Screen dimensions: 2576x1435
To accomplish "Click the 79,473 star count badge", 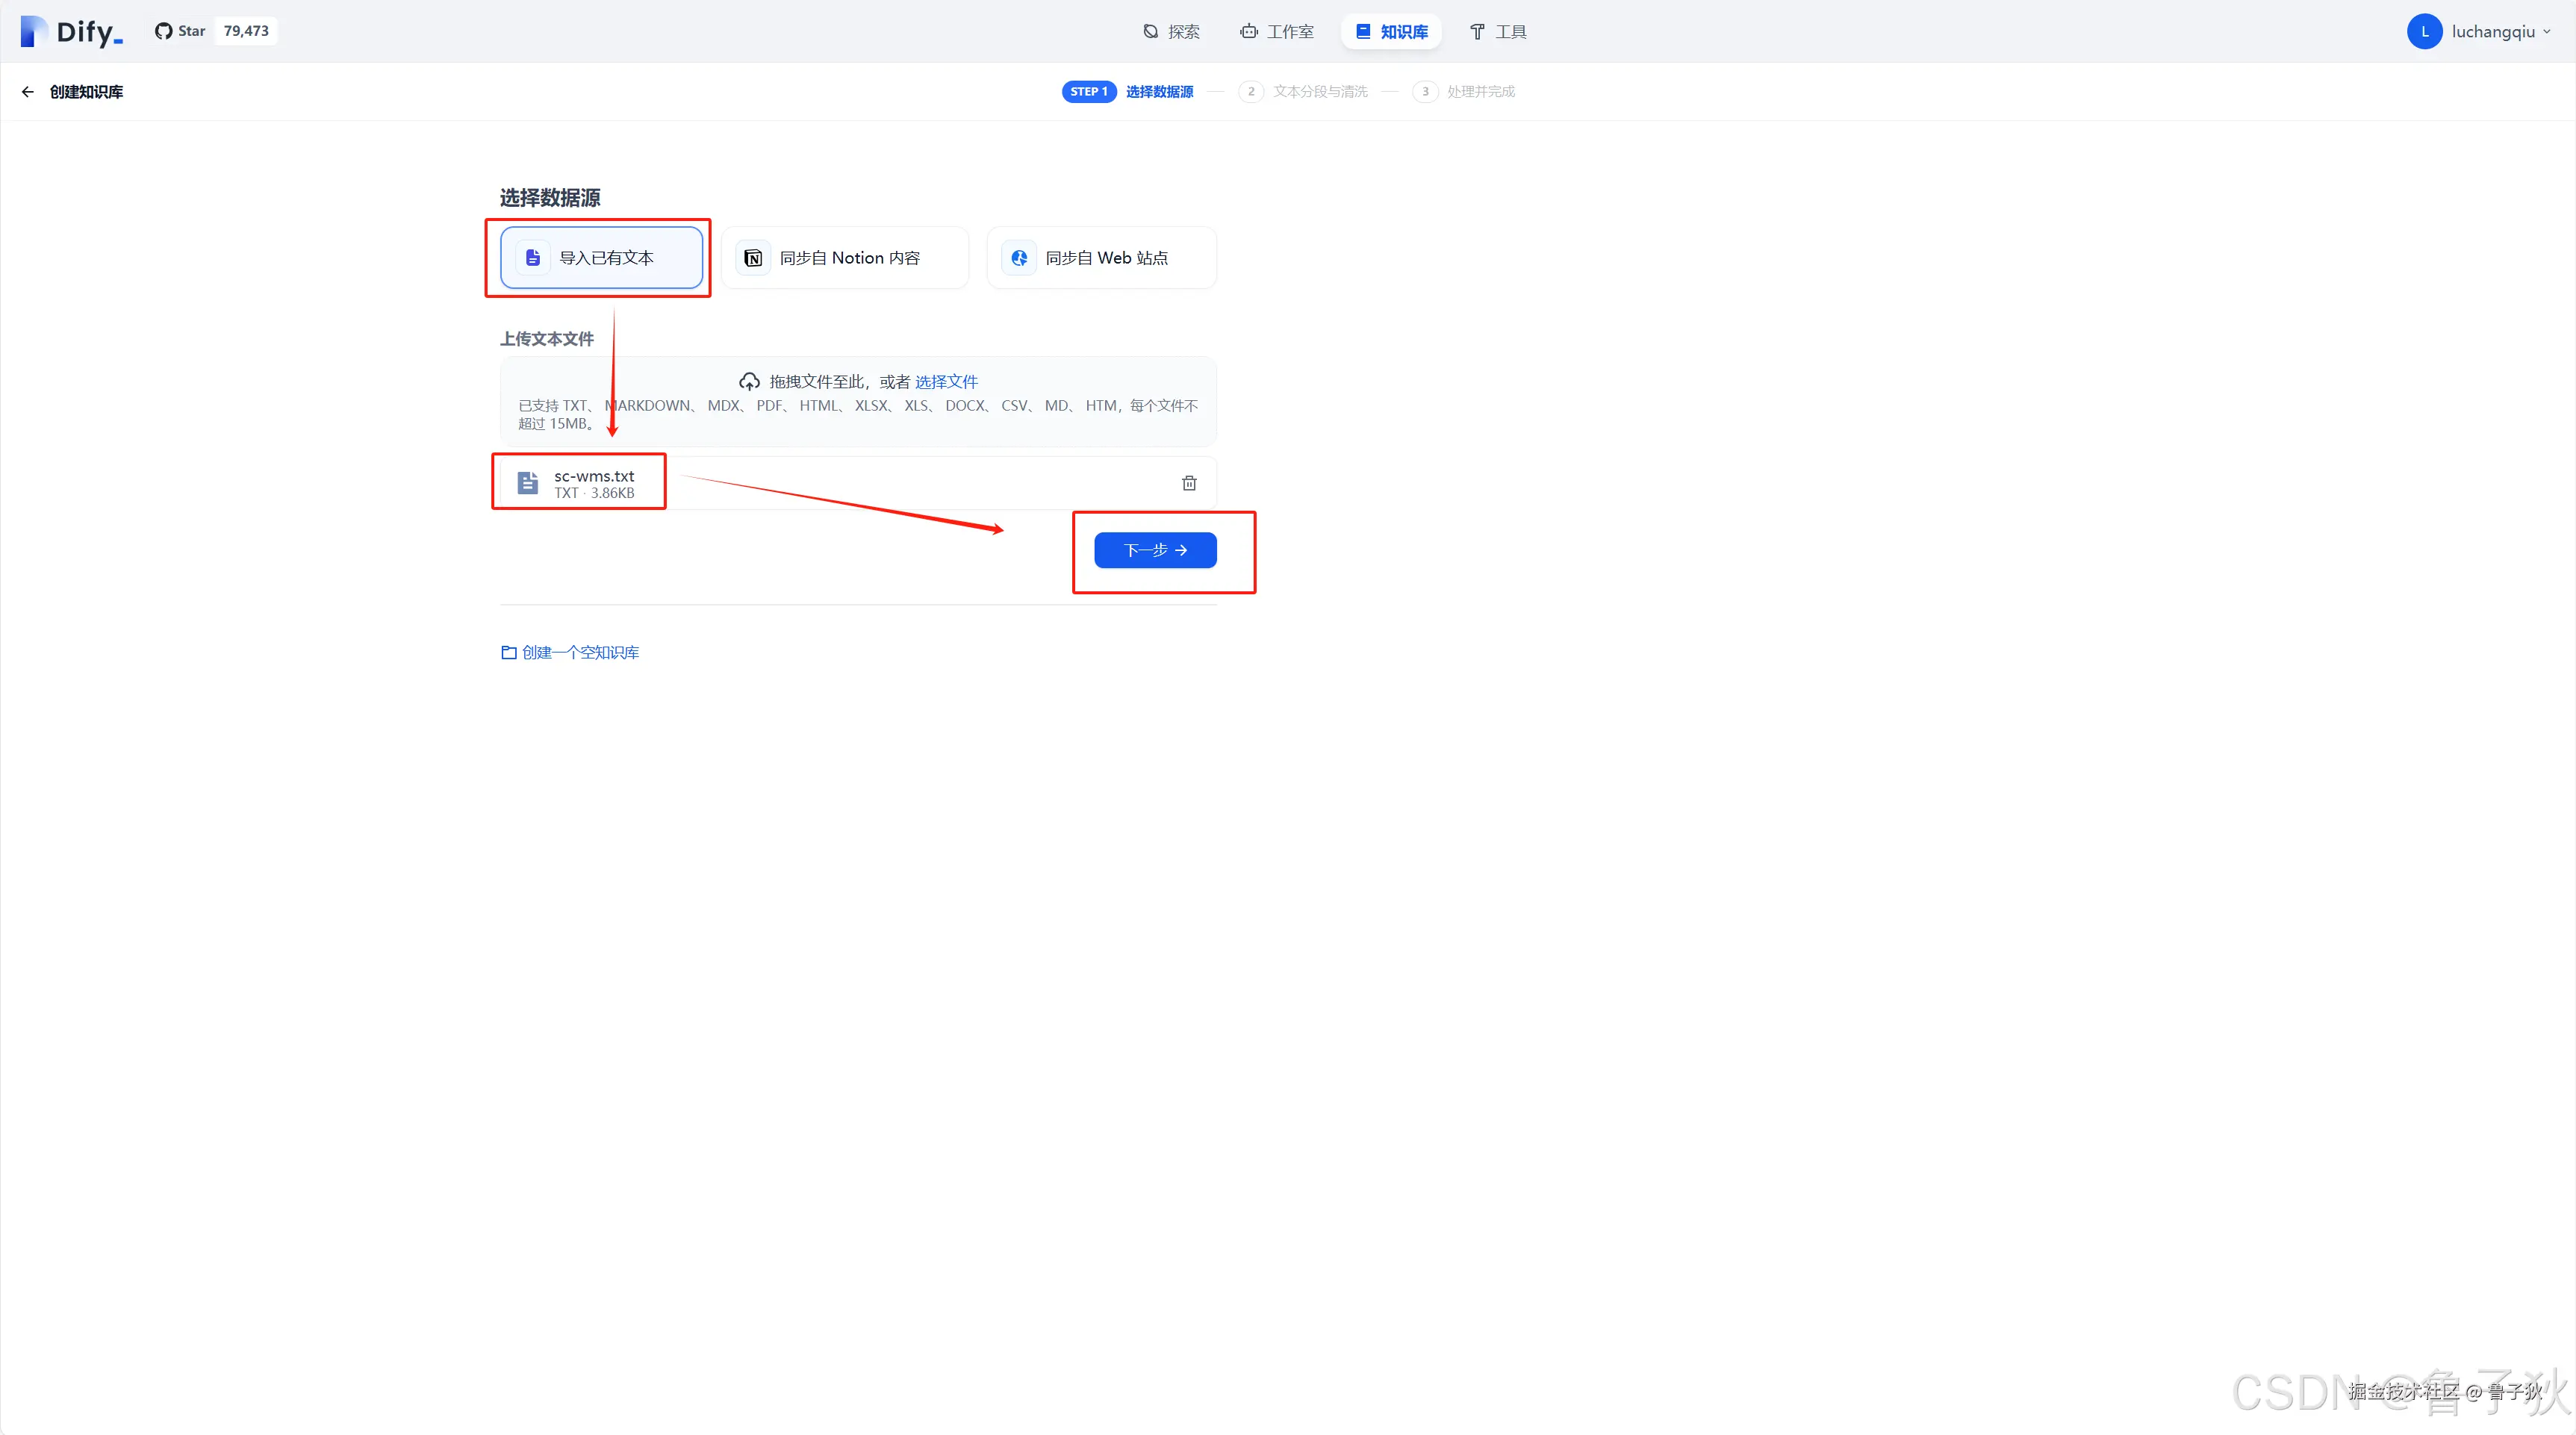I will click(x=246, y=31).
